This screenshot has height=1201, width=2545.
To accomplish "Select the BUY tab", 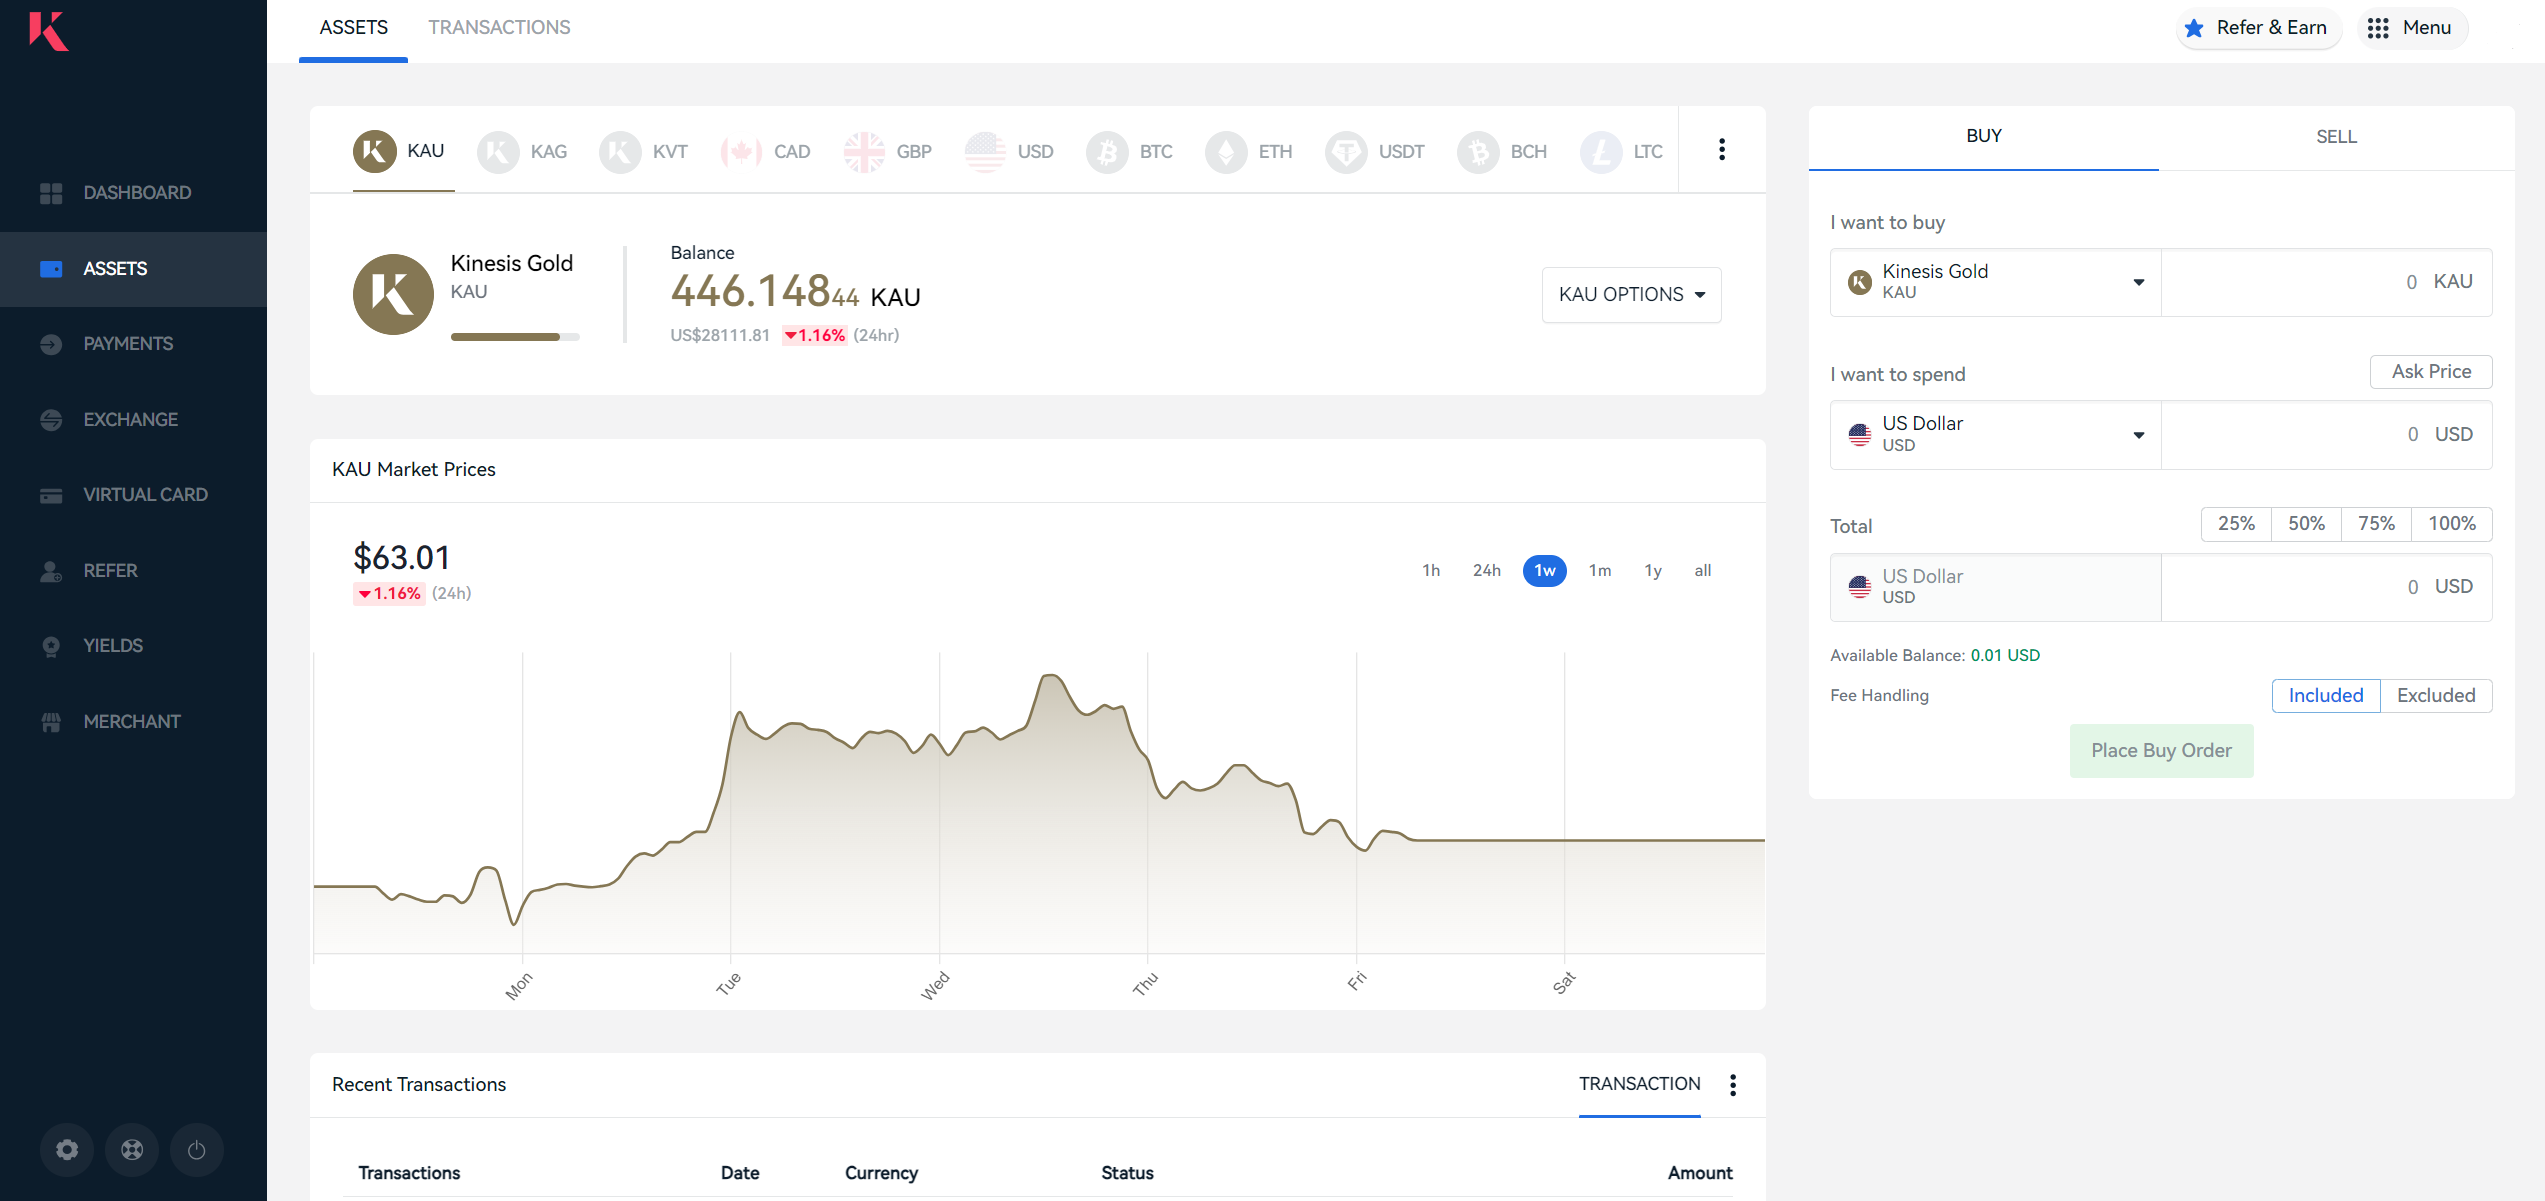I will [x=1984, y=137].
